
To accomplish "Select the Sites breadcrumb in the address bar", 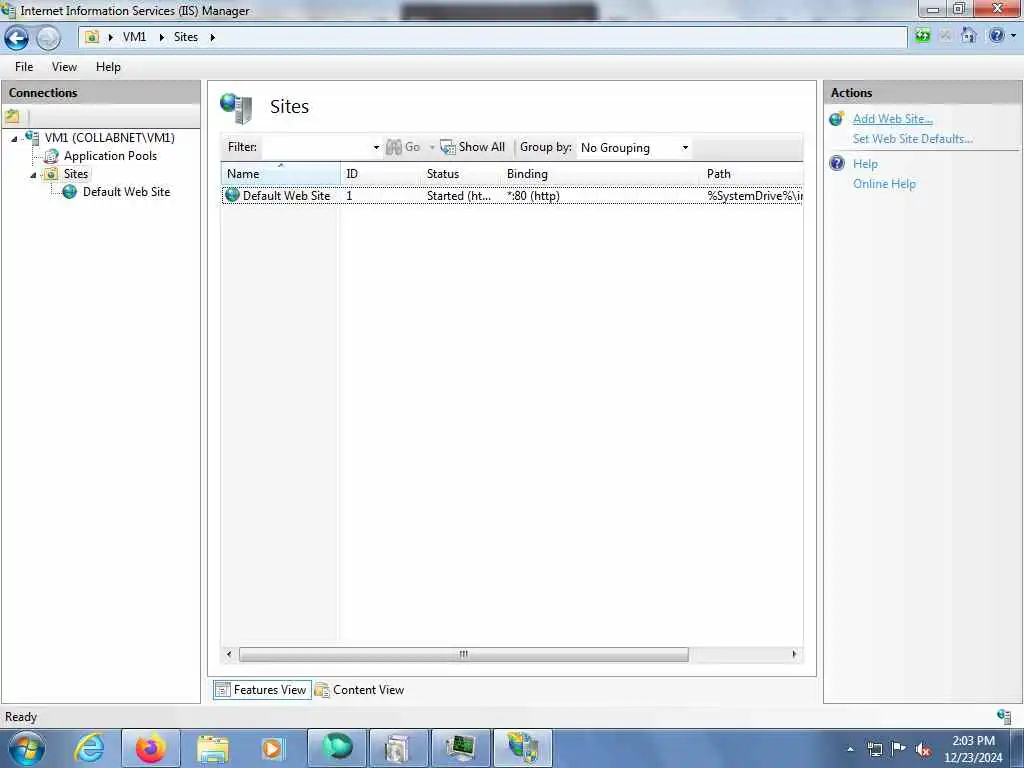I will (185, 37).
